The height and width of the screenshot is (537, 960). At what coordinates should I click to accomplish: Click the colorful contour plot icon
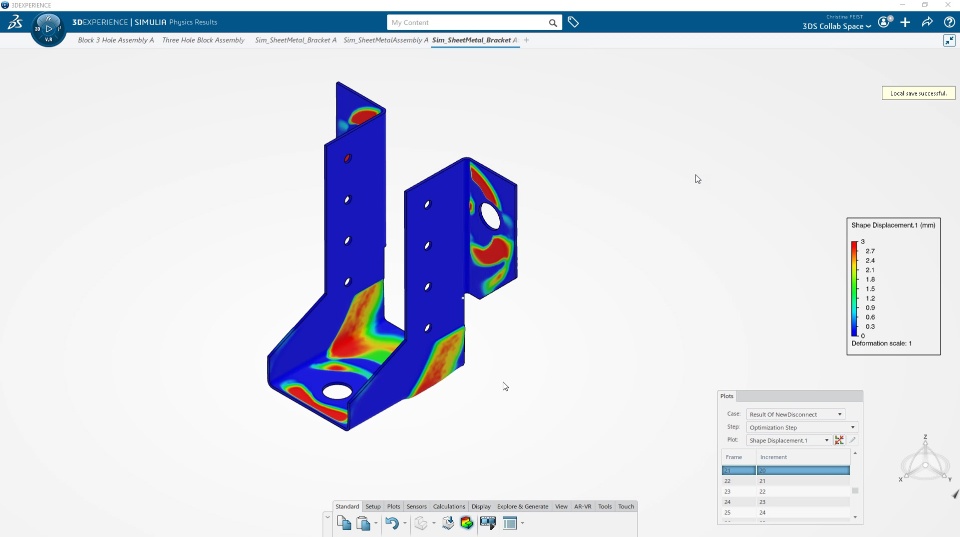(467, 523)
